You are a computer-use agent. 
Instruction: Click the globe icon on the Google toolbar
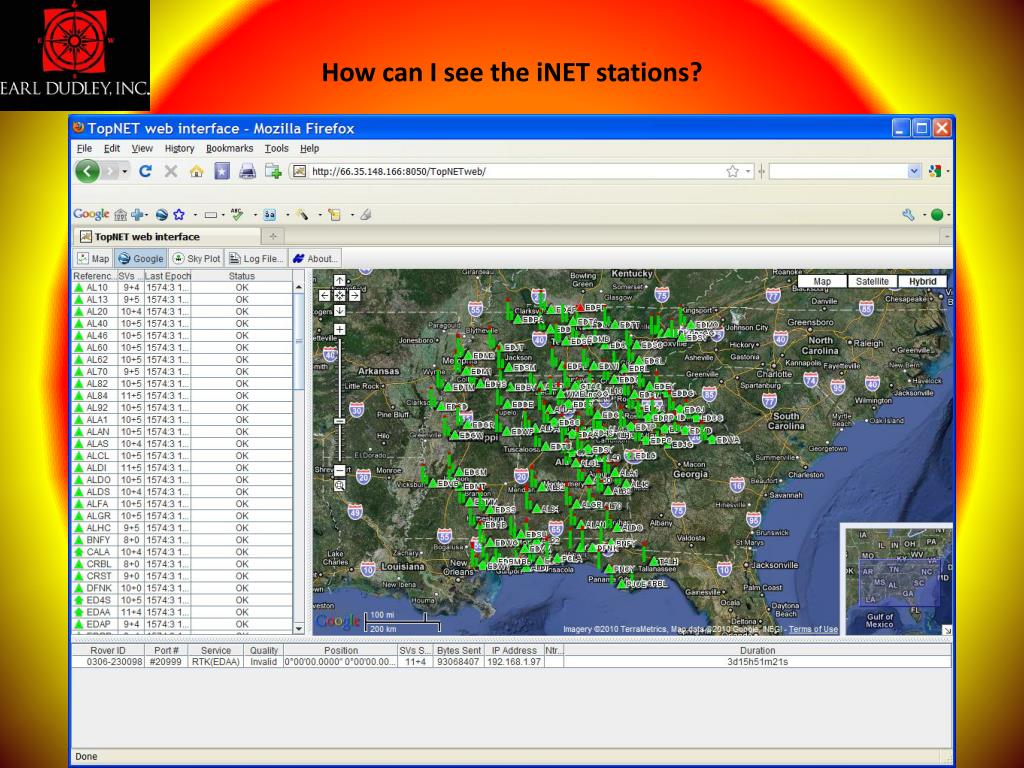click(161, 214)
